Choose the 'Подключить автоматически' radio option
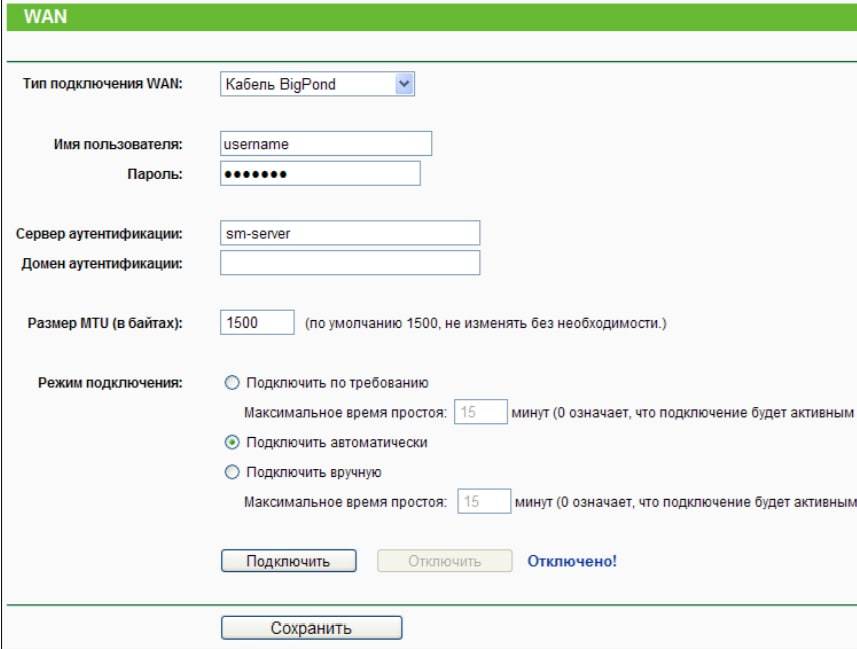 [x=233, y=442]
